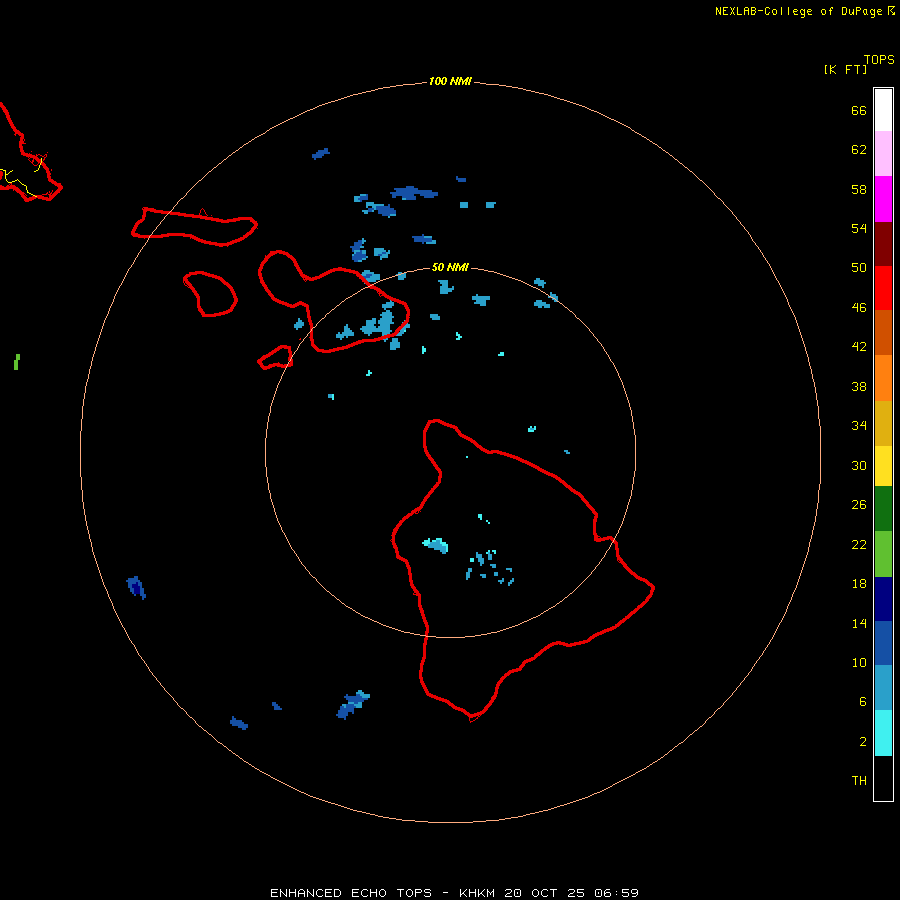Click the "54" legend value
The image size is (900, 900).
859,228
